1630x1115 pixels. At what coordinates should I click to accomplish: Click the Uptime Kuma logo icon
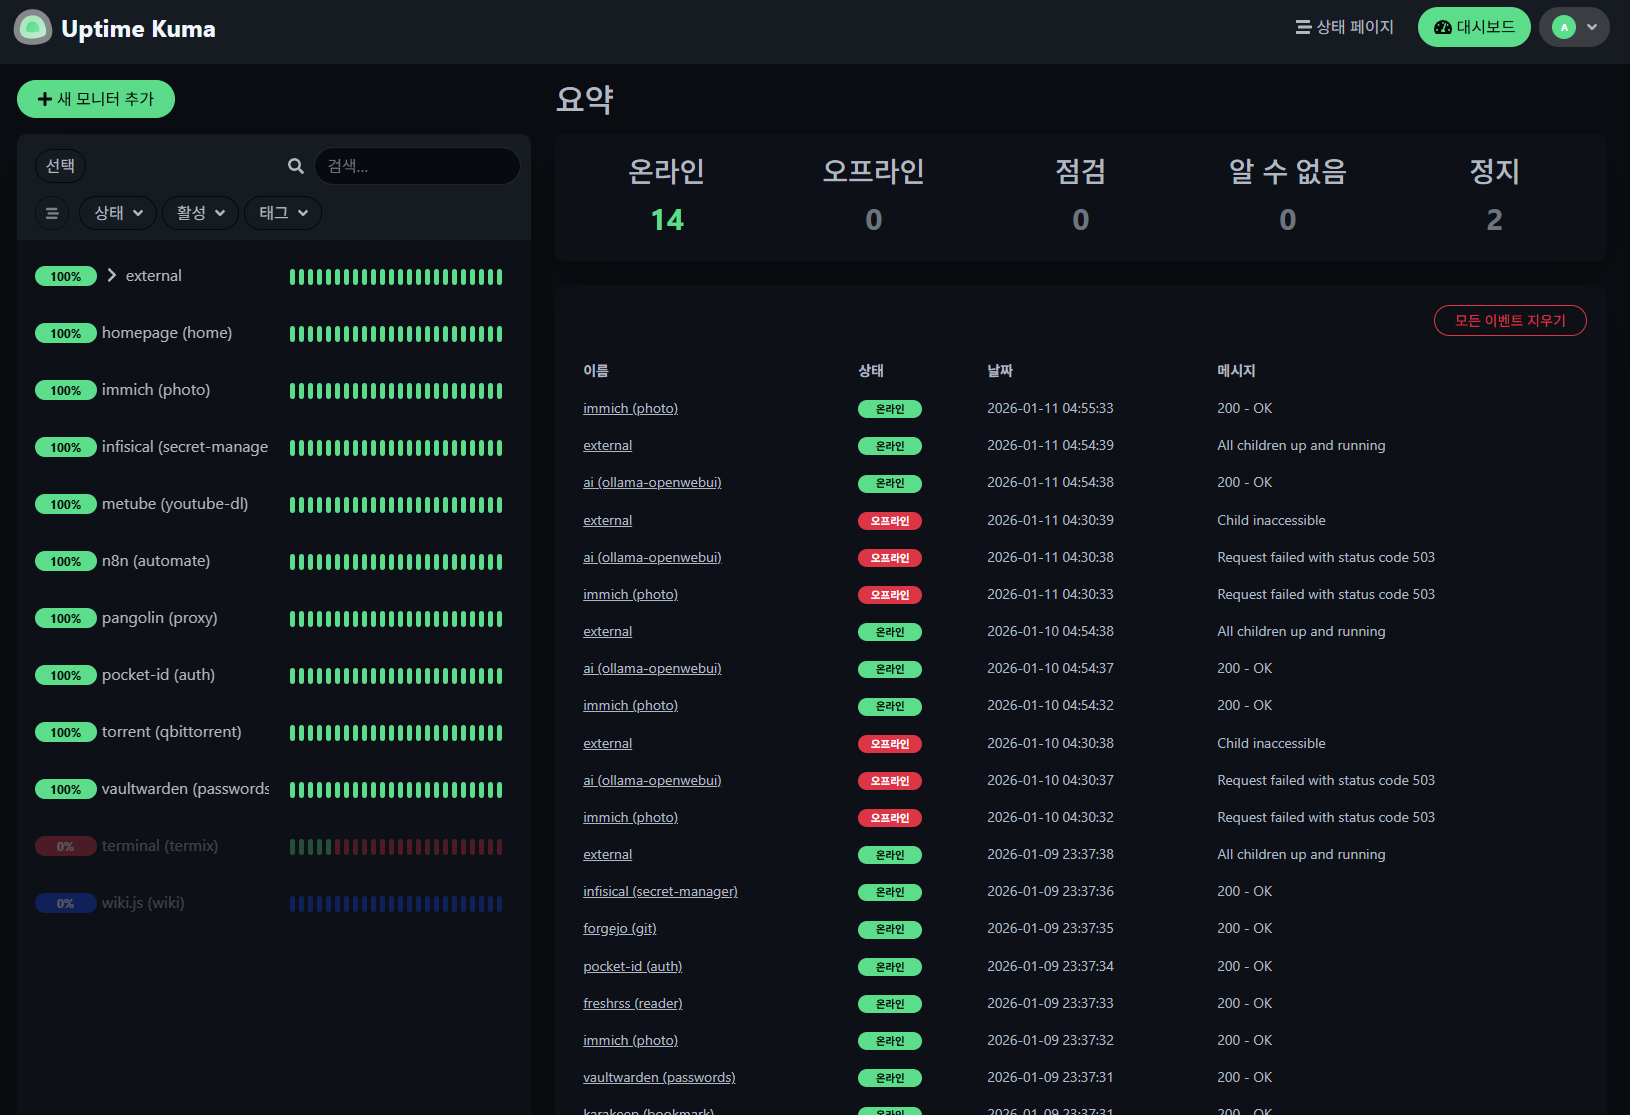click(x=33, y=28)
